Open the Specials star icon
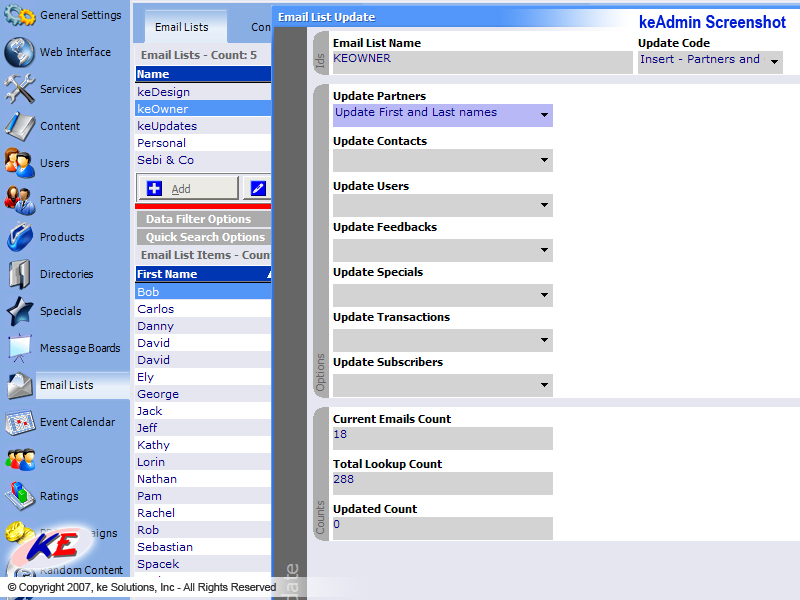800x600 pixels. click(x=19, y=311)
